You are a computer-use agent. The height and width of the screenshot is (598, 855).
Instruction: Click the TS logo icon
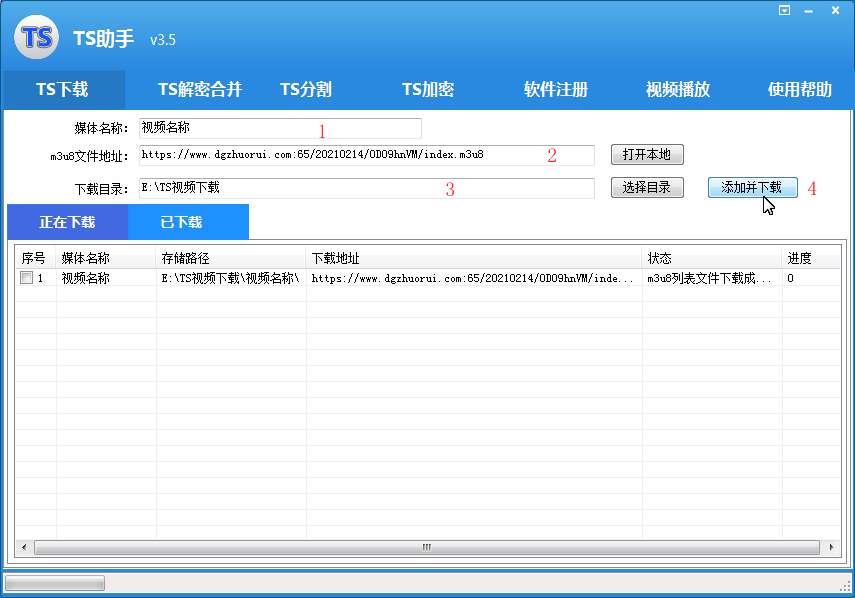point(37,37)
